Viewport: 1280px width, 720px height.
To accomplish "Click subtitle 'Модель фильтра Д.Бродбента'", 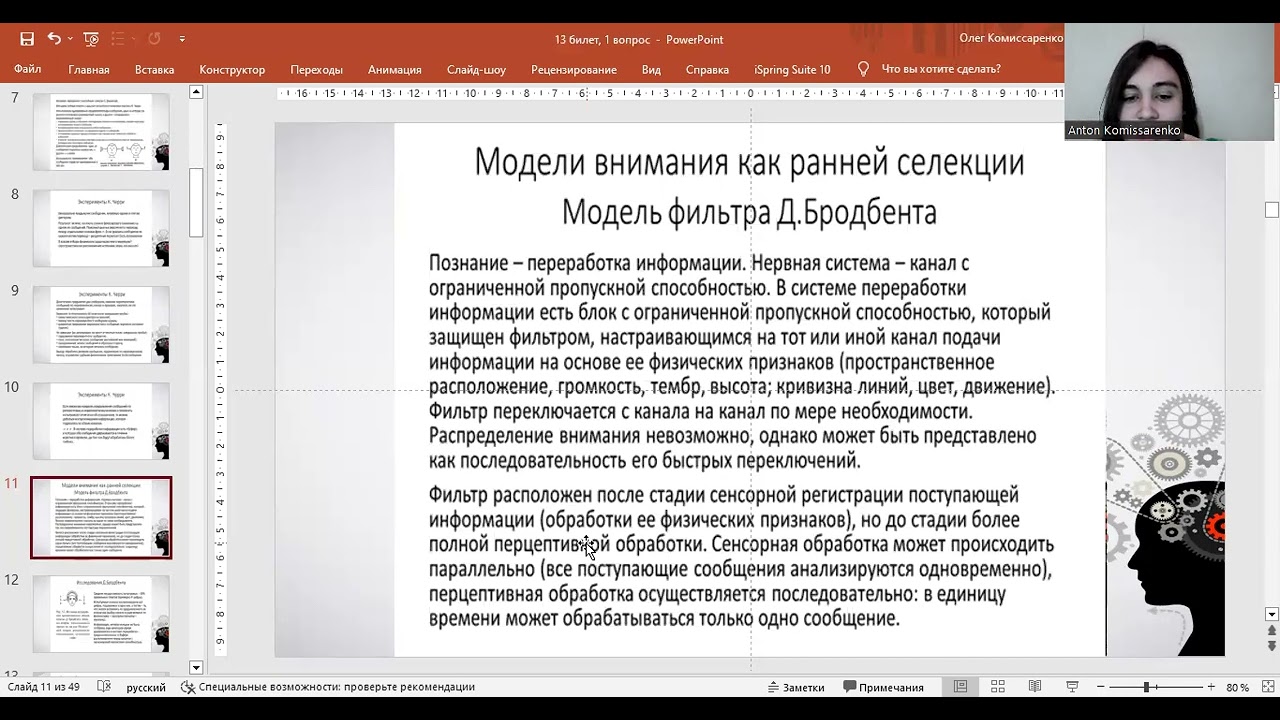I will click(749, 212).
